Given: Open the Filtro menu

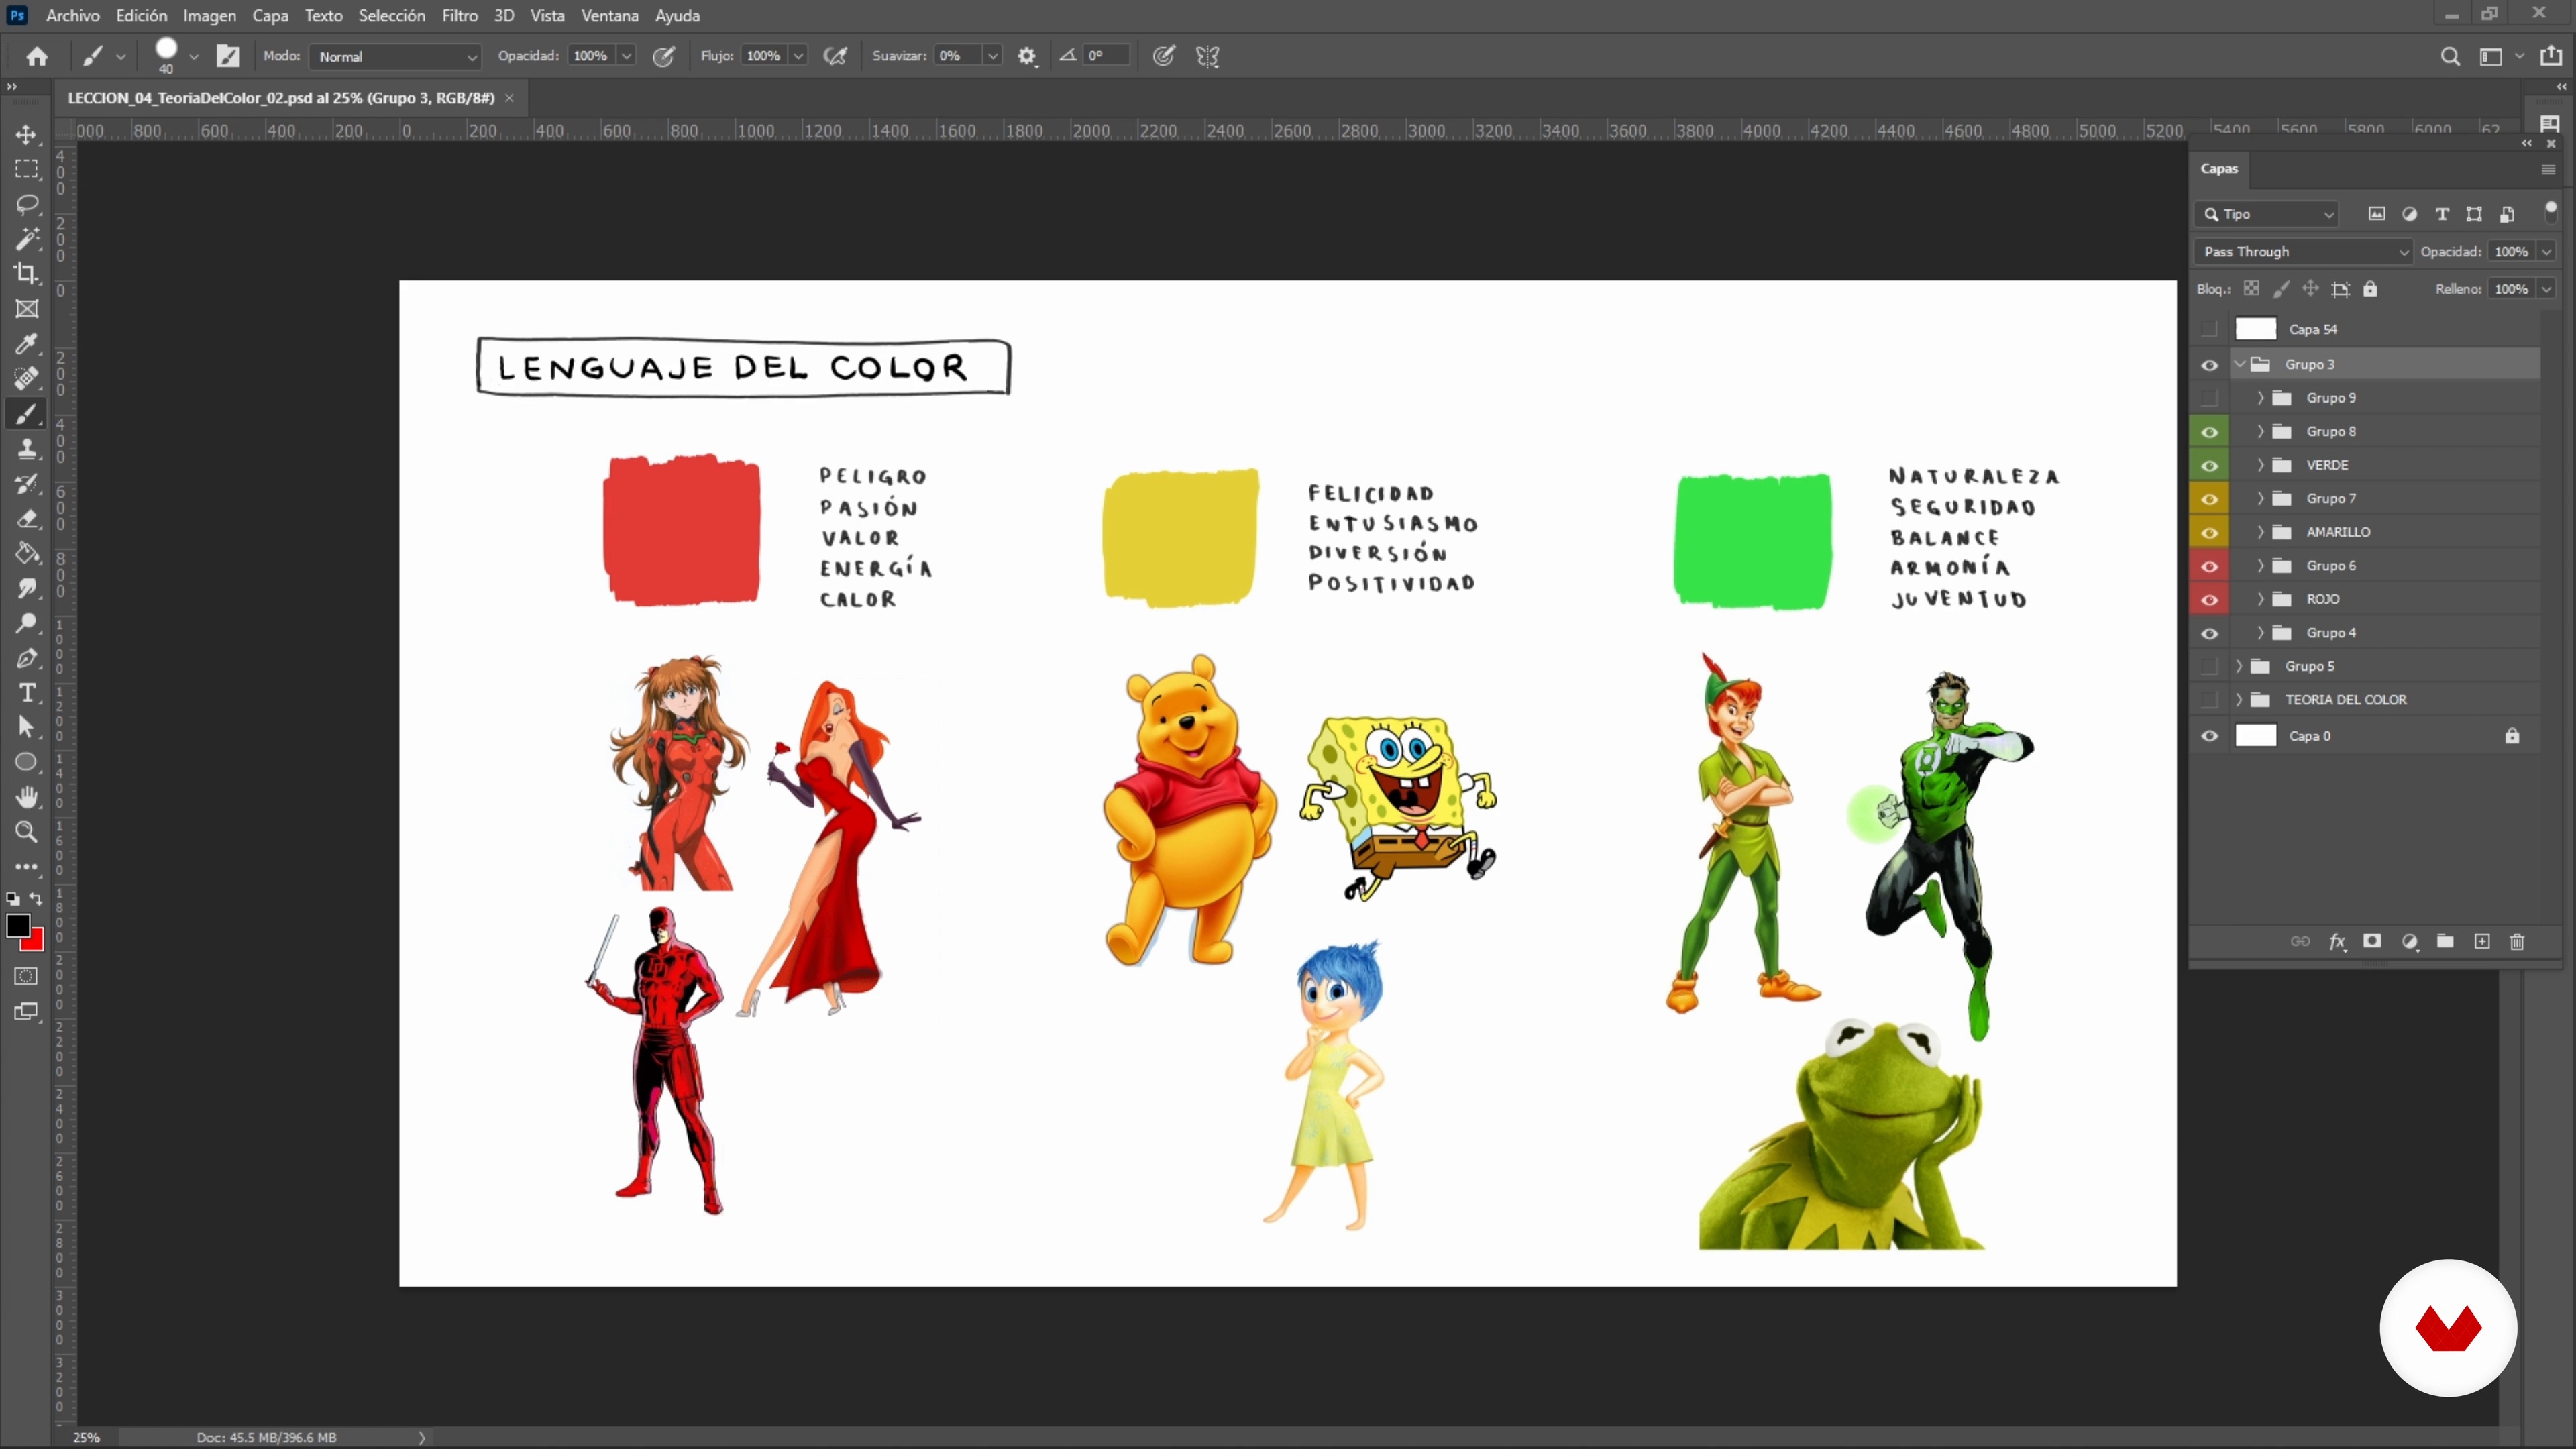Looking at the screenshot, I should (x=460, y=16).
